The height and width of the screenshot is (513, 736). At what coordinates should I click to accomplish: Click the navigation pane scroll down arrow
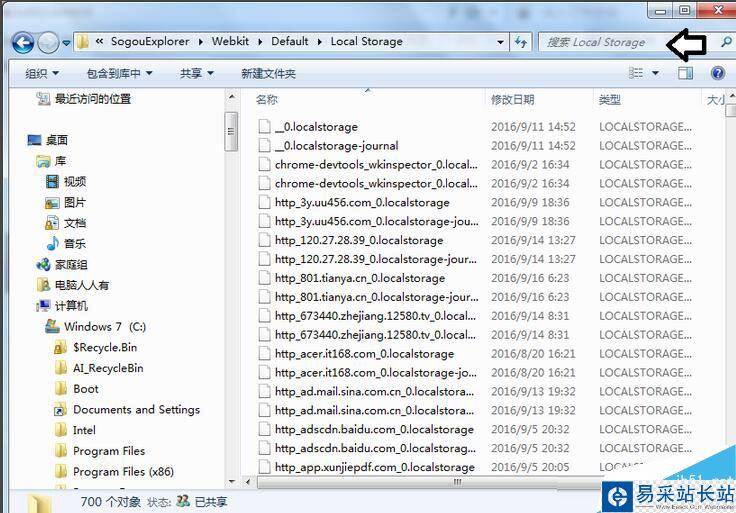(x=231, y=482)
